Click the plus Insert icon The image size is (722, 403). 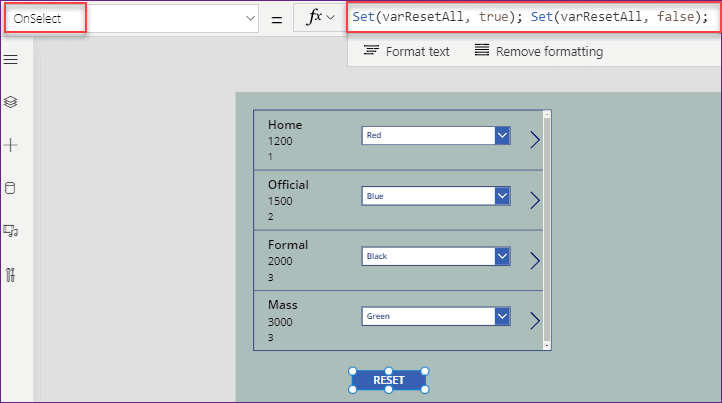point(11,145)
